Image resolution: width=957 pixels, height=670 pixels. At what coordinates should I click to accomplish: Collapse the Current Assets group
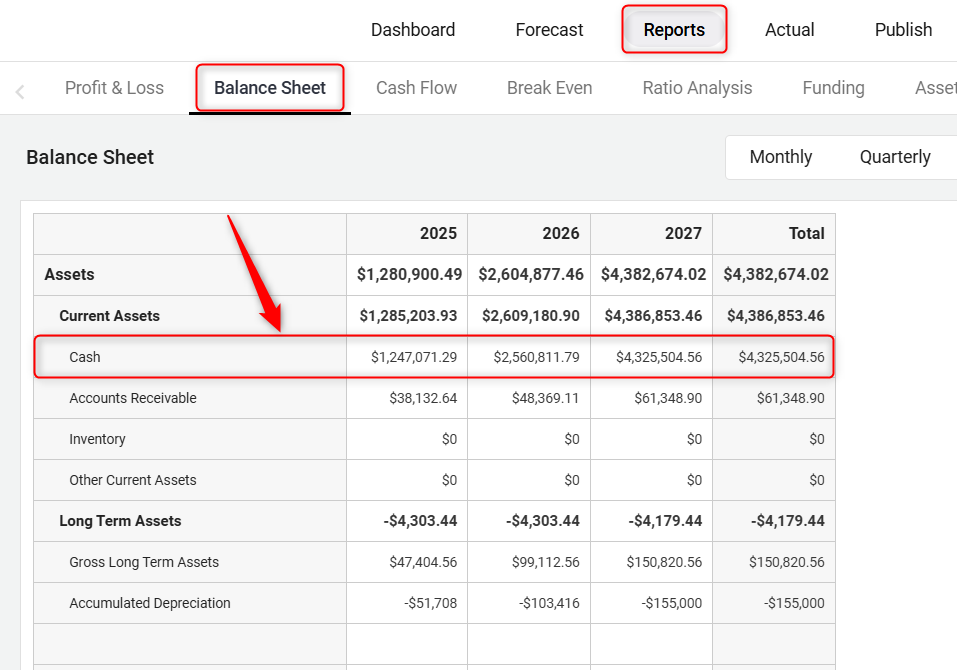click(109, 316)
